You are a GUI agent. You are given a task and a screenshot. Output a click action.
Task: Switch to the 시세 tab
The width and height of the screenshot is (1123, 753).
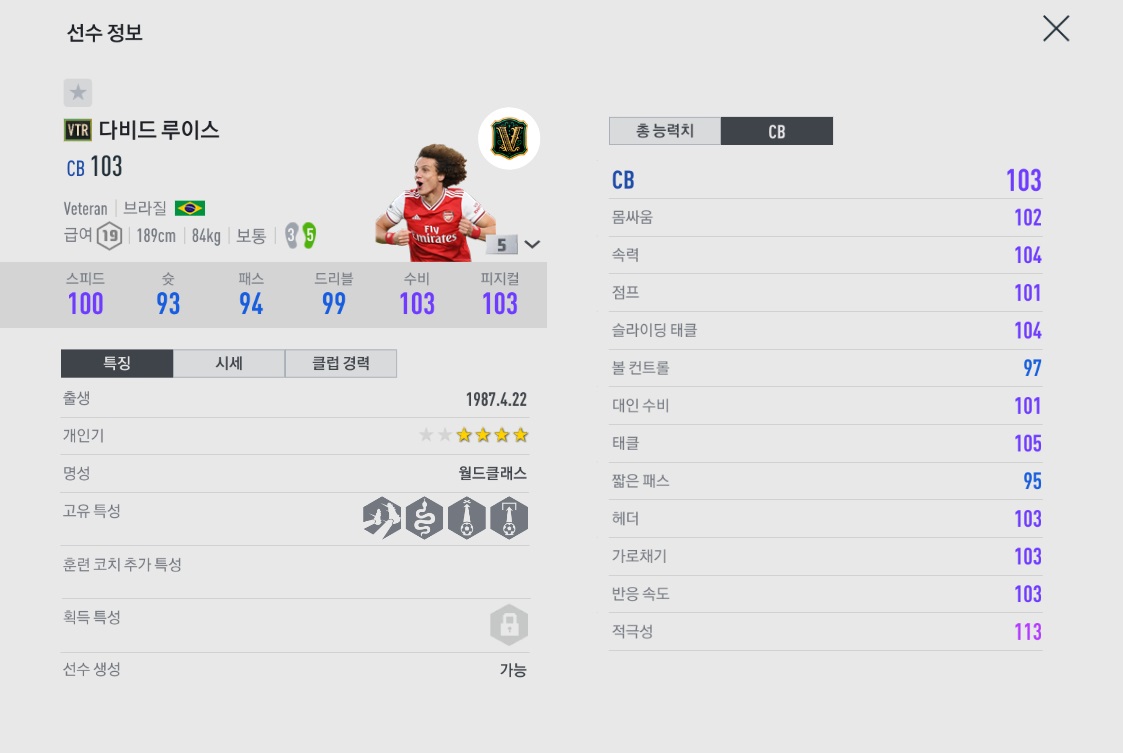pyautogui.click(x=229, y=363)
